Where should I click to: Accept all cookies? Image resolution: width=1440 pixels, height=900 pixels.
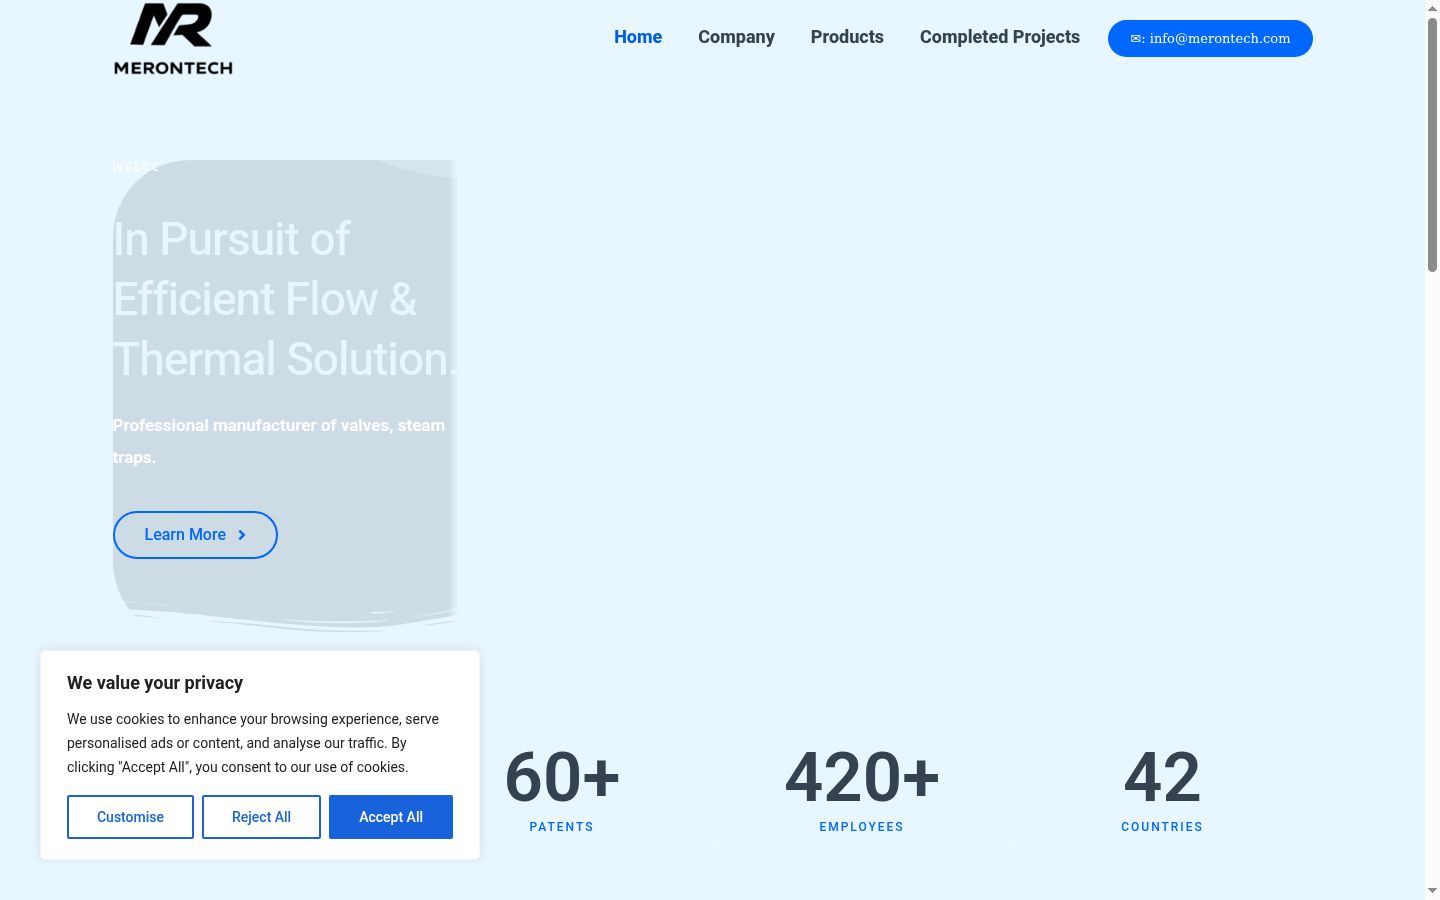(x=391, y=817)
